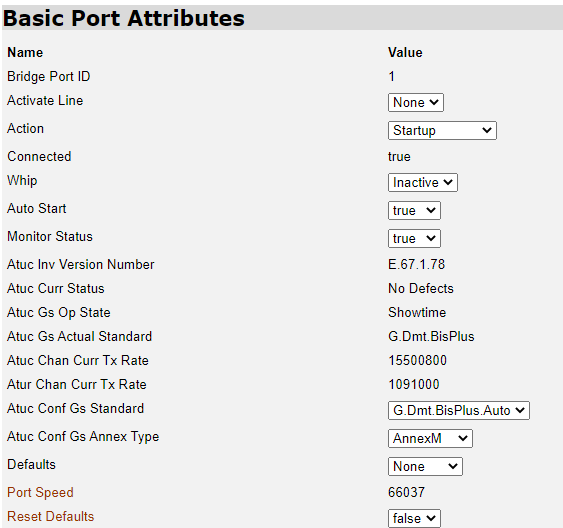The image size is (563, 528).
Task: Click the Showtime op state value
Action: tap(417, 313)
